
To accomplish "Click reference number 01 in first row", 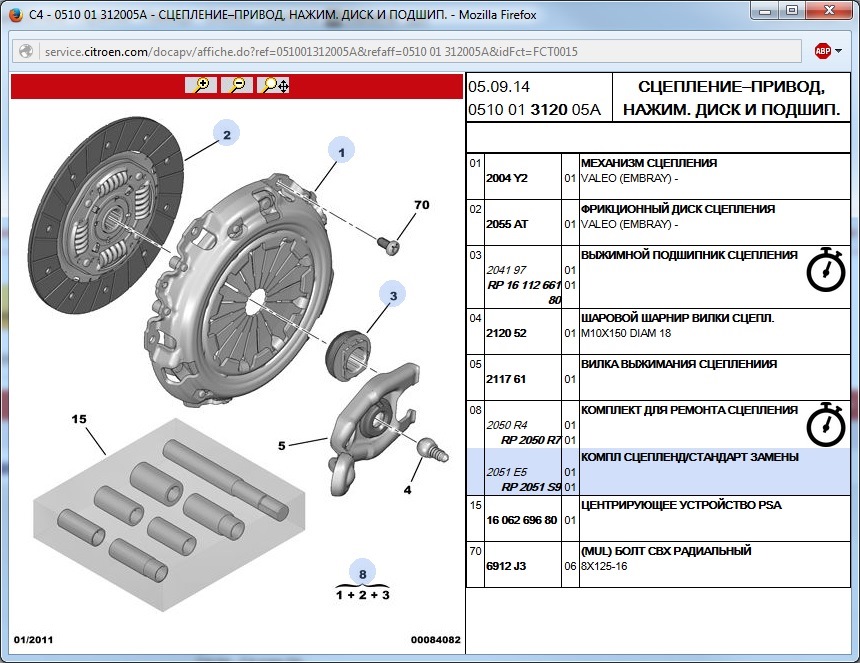I will coord(475,163).
